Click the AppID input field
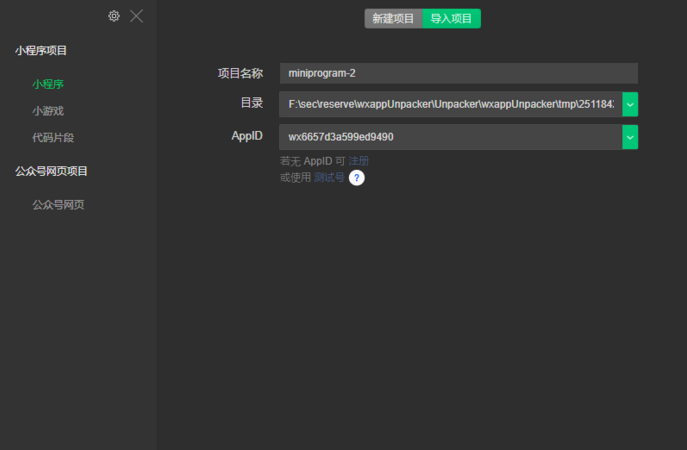Screen dimensions: 687x450 pos(451,137)
